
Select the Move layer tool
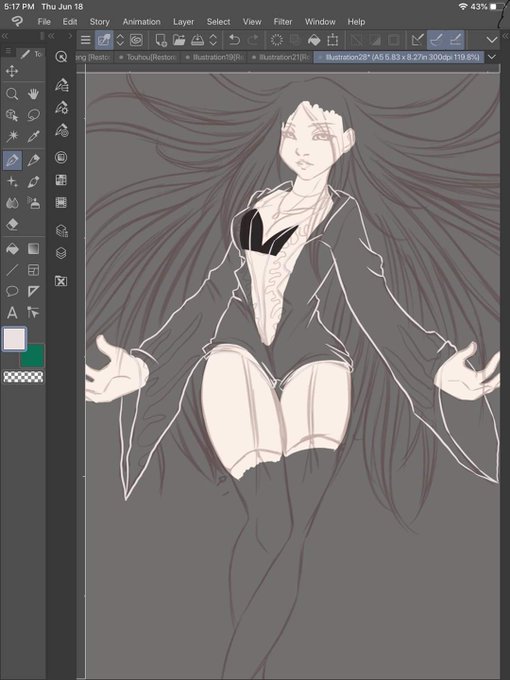[x=12, y=72]
